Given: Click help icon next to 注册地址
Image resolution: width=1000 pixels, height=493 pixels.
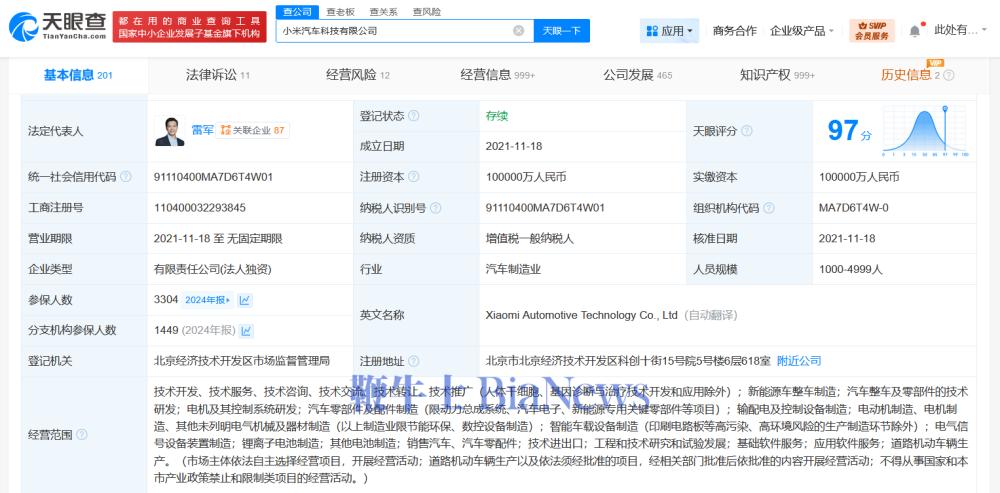Looking at the screenshot, I should [414, 361].
